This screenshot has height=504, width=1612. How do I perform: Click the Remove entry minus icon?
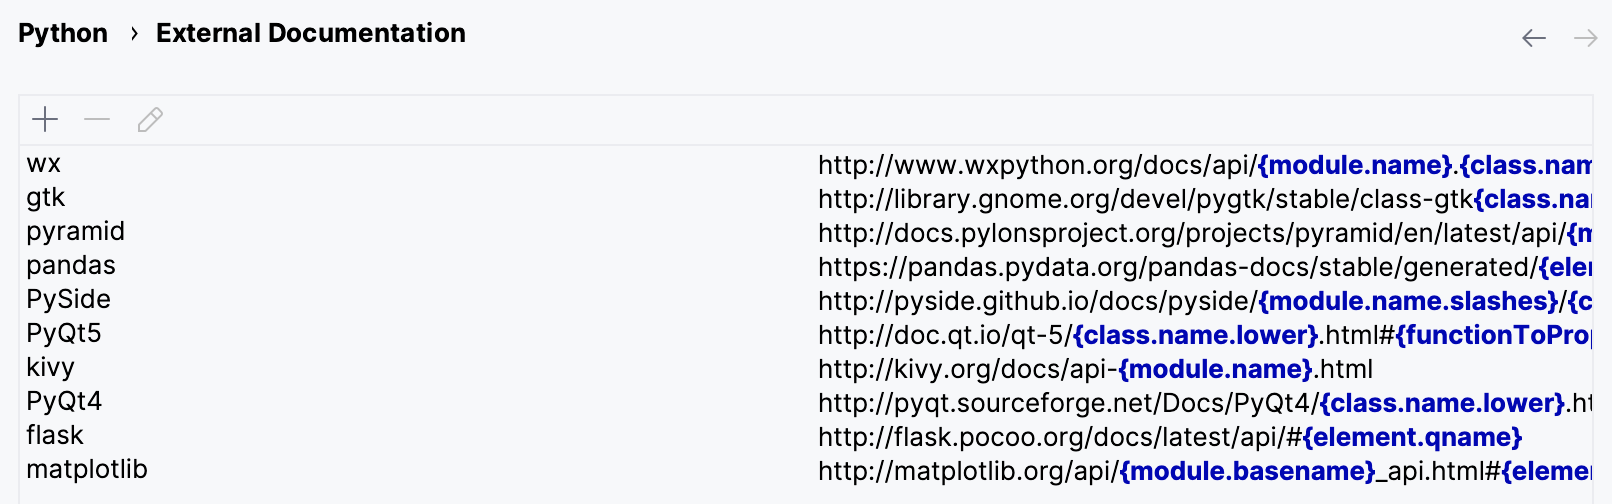tap(97, 120)
